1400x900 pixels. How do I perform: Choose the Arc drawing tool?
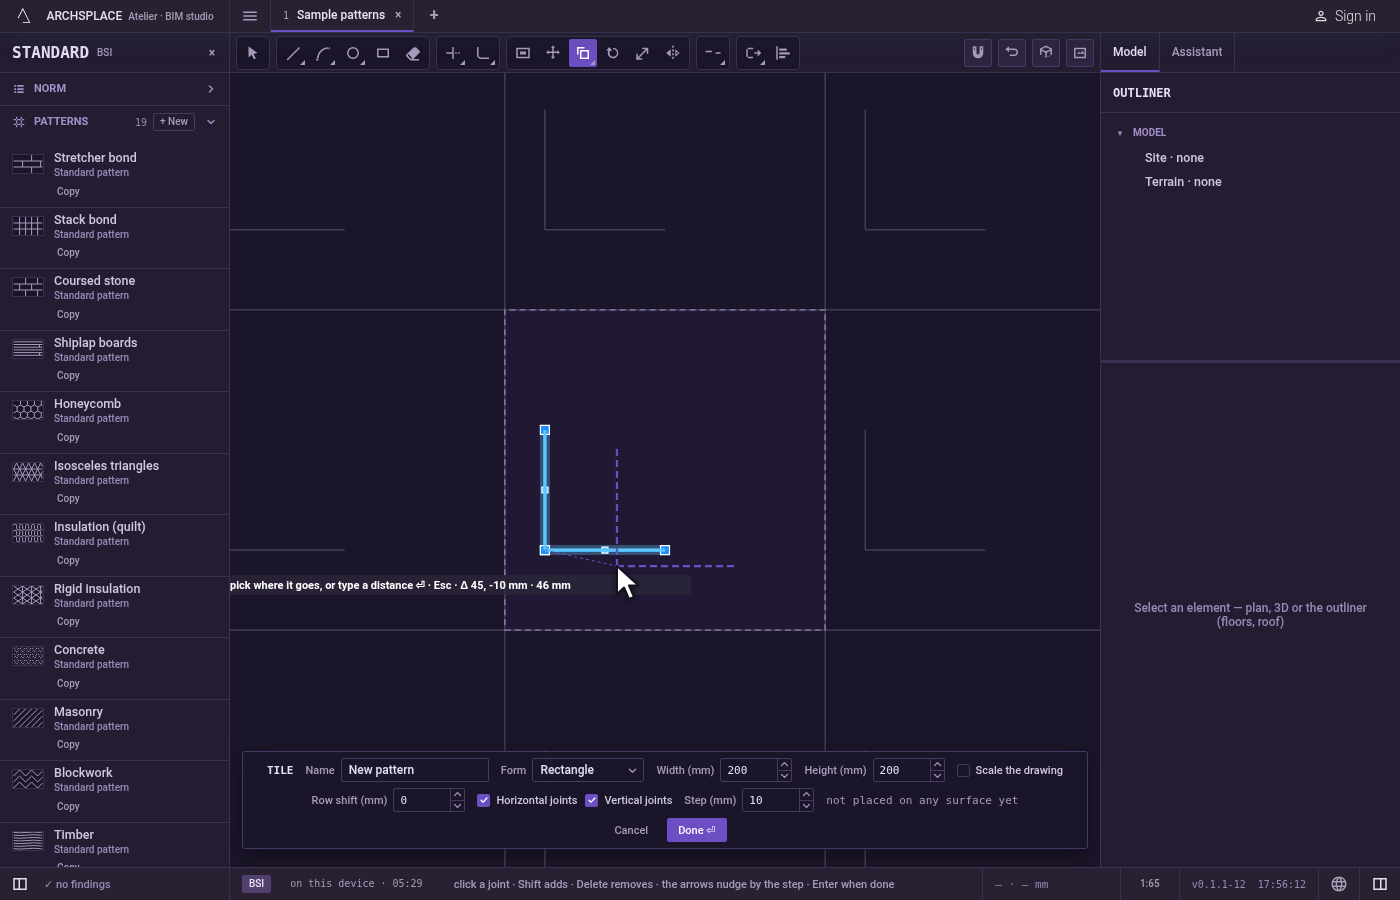(x=323, y=53)
